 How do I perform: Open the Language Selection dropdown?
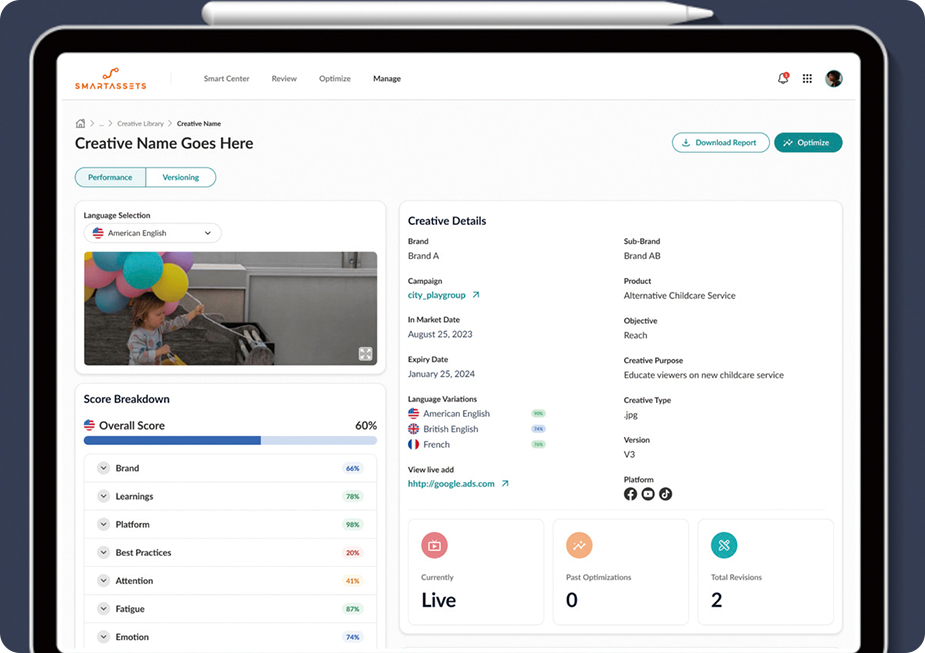152,233
